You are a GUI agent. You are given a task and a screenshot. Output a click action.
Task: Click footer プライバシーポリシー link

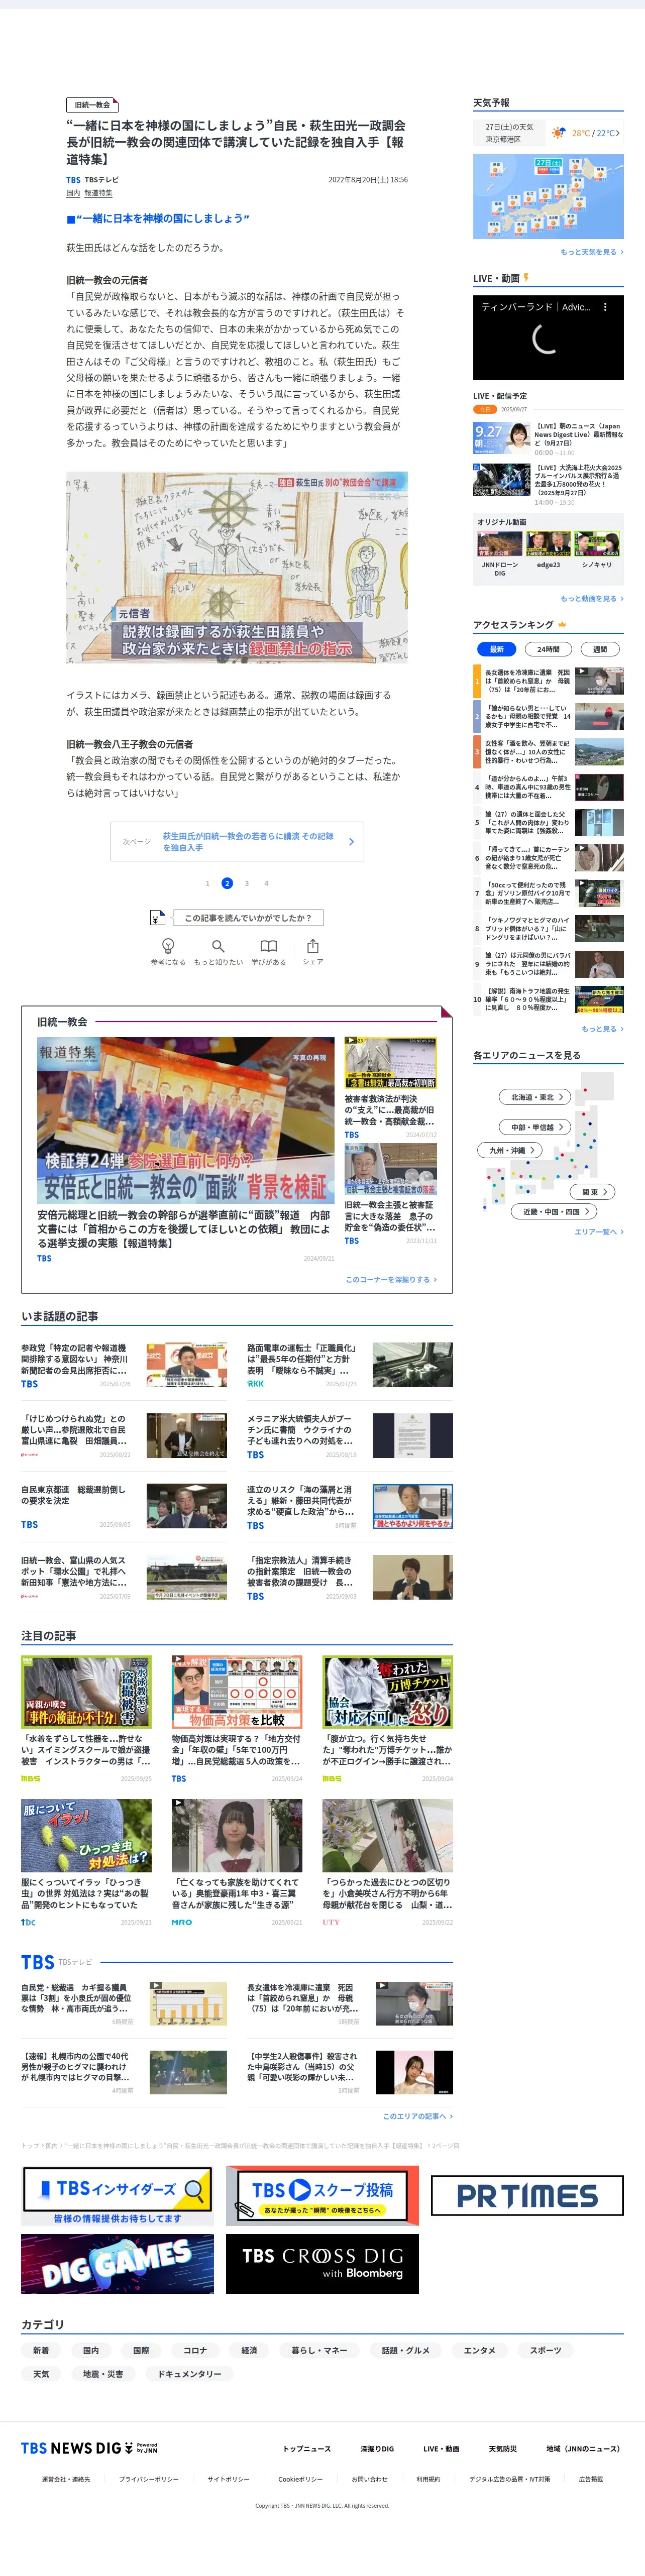click(149, 2479)
